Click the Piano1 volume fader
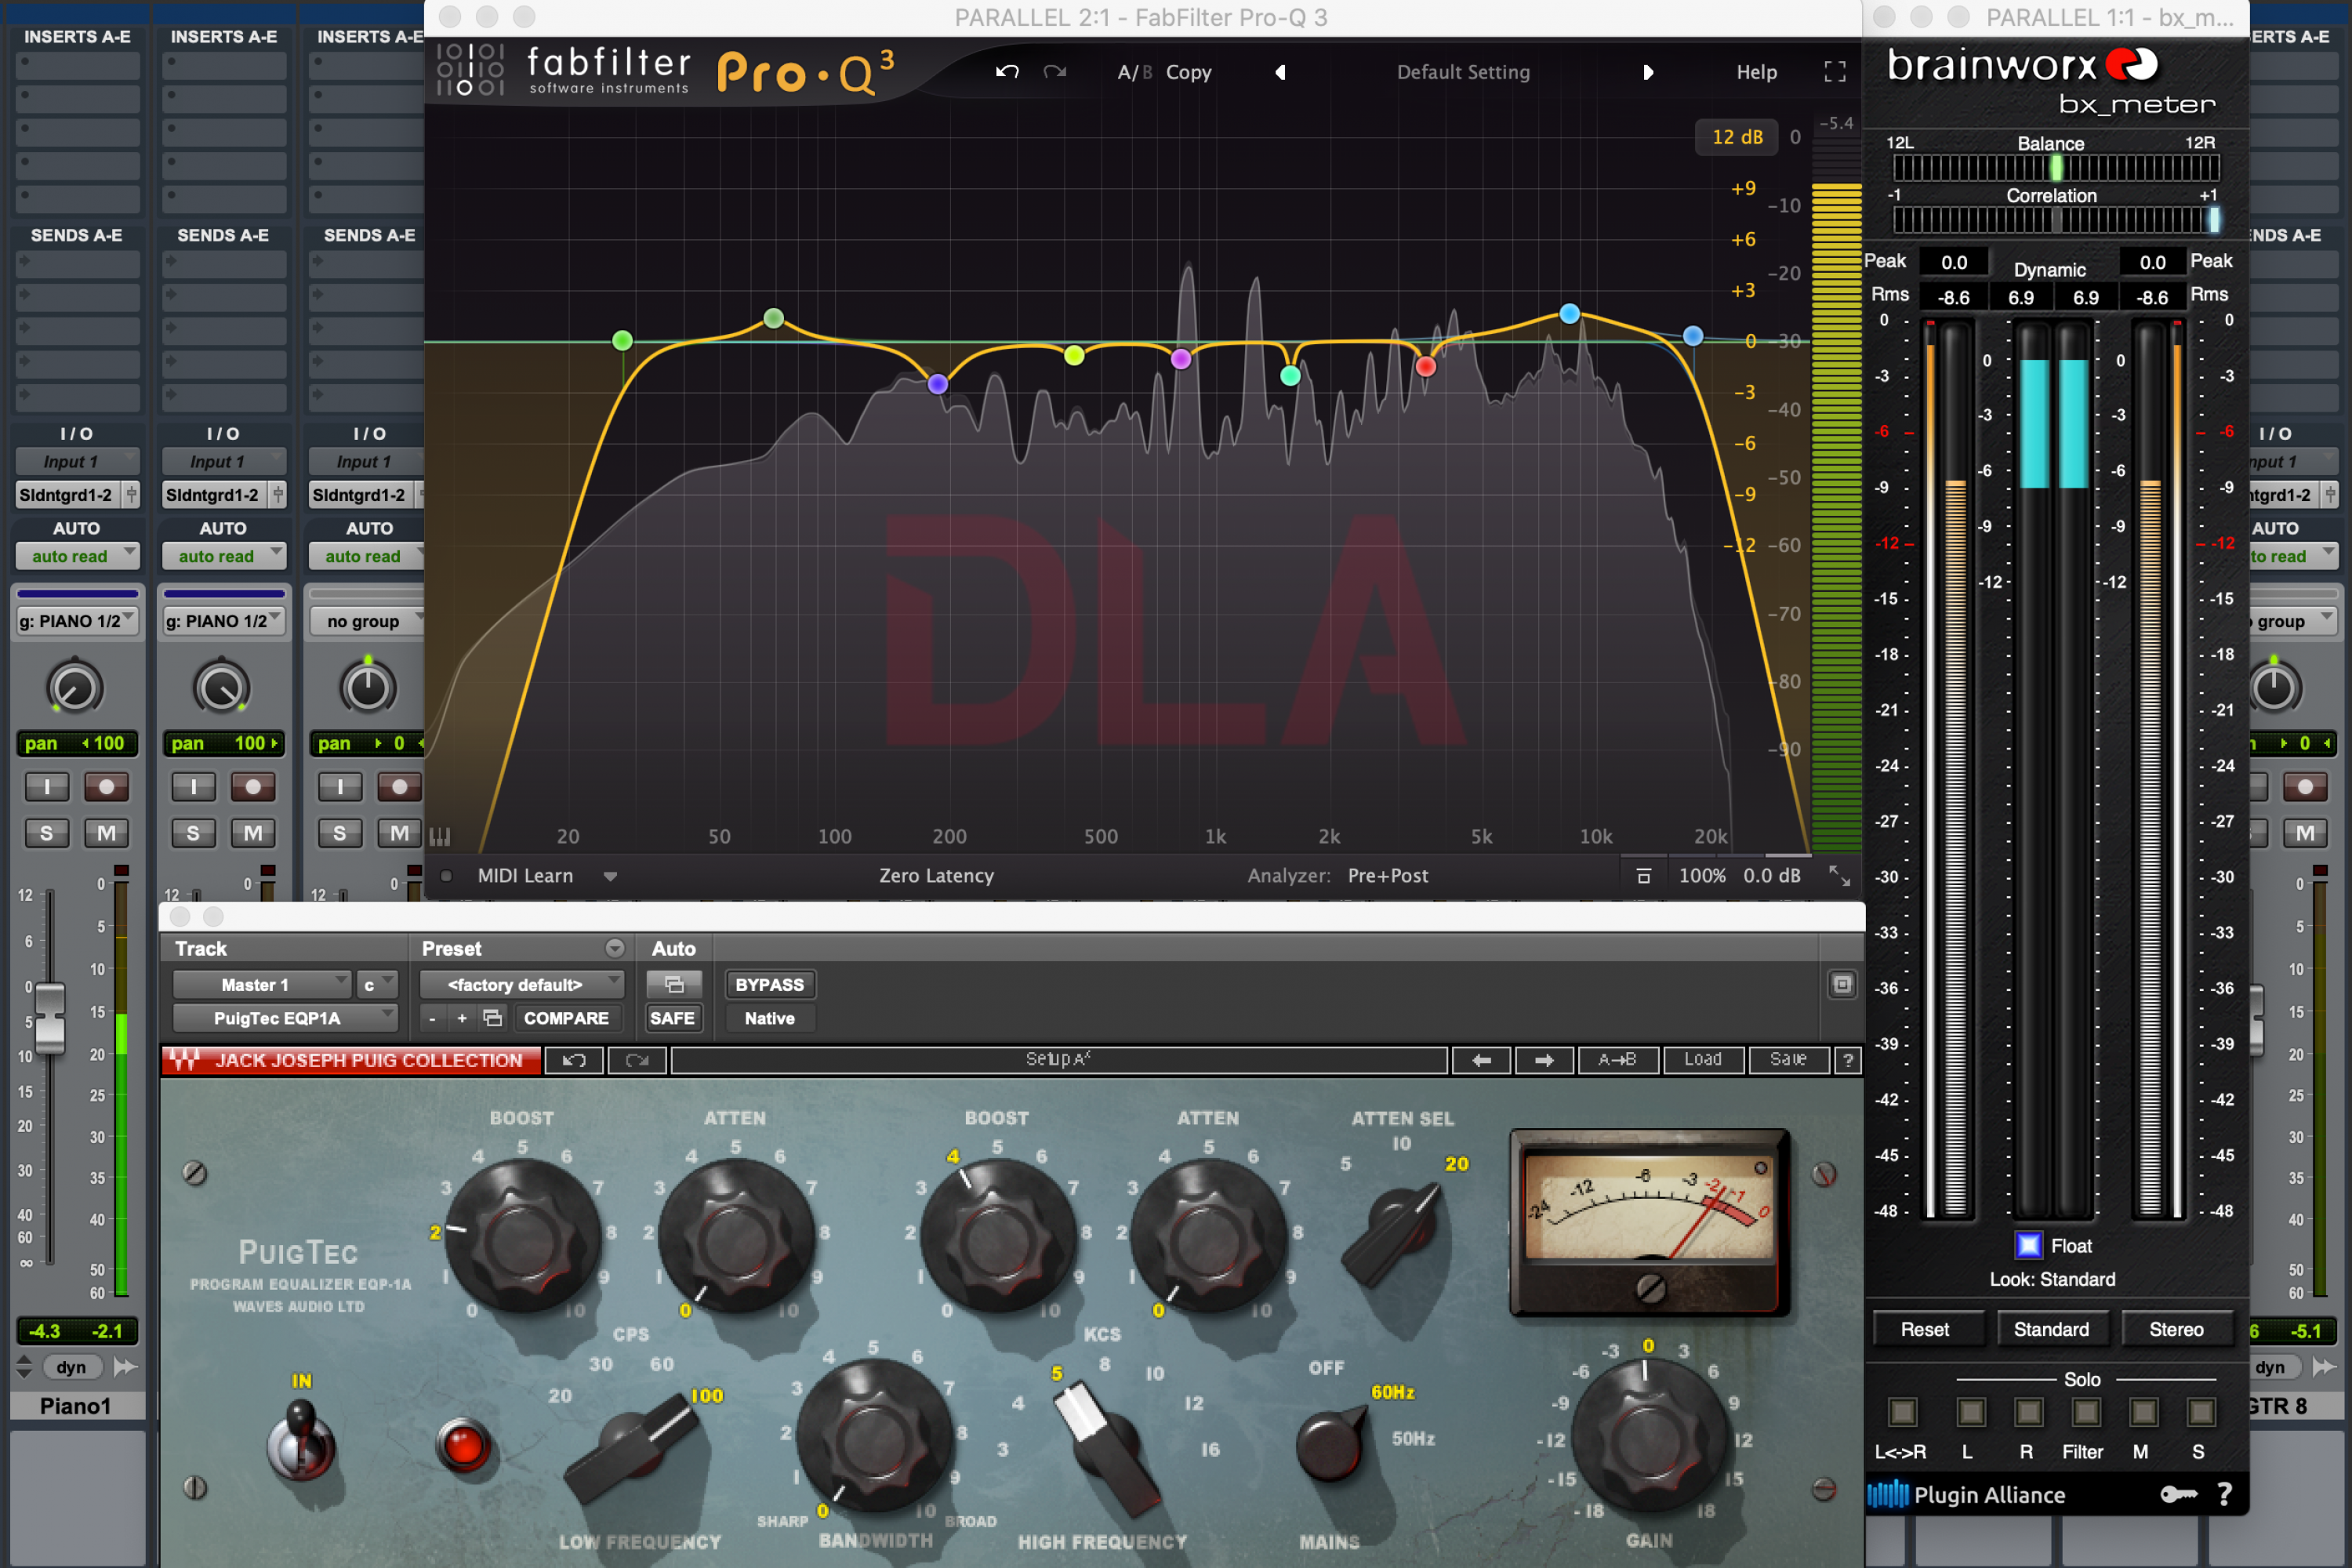The height and width of the screenshot is (1568, 2352). (49, 1017)
